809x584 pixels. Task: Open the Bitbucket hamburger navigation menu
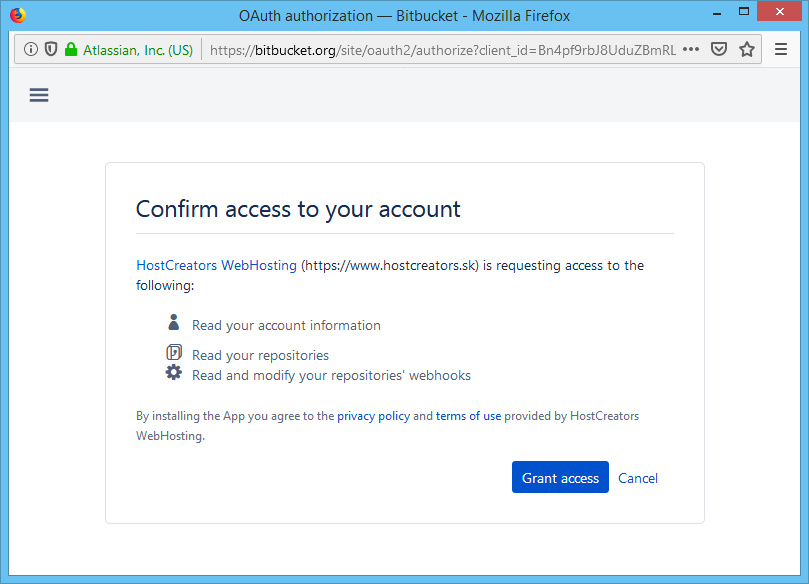(x=39, y=95)
